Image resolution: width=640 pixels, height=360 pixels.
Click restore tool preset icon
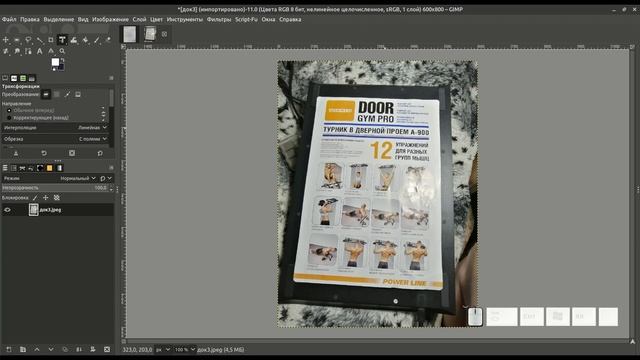click(x=44, y=153)
